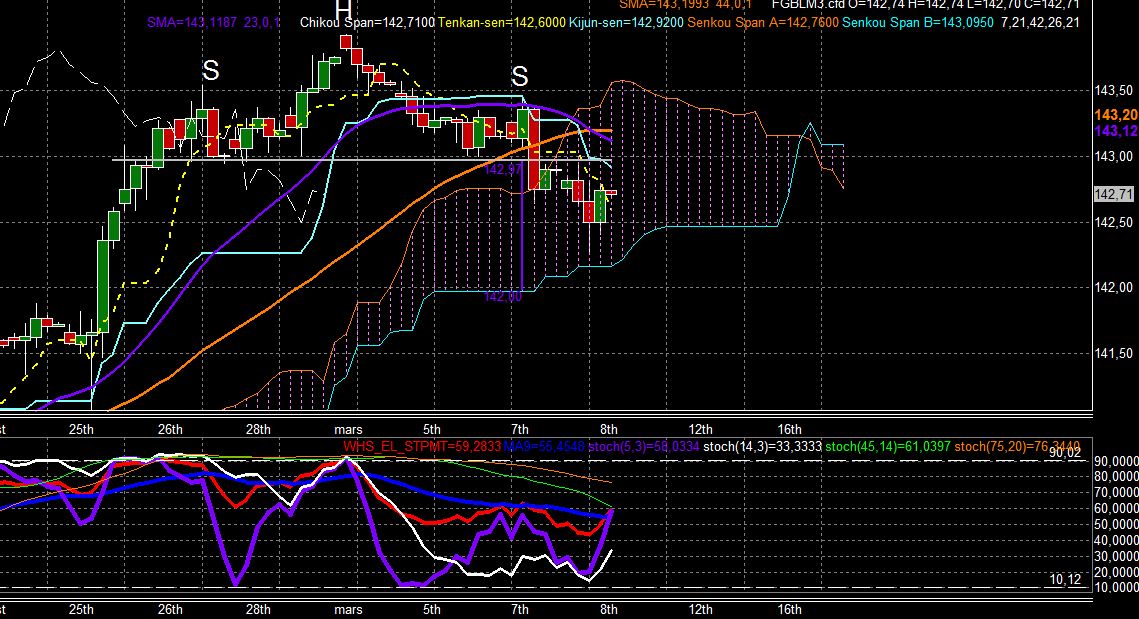1139x619 pixels.
Task: Click the 50,0000 stochastic axis label
Action: 1116,525
